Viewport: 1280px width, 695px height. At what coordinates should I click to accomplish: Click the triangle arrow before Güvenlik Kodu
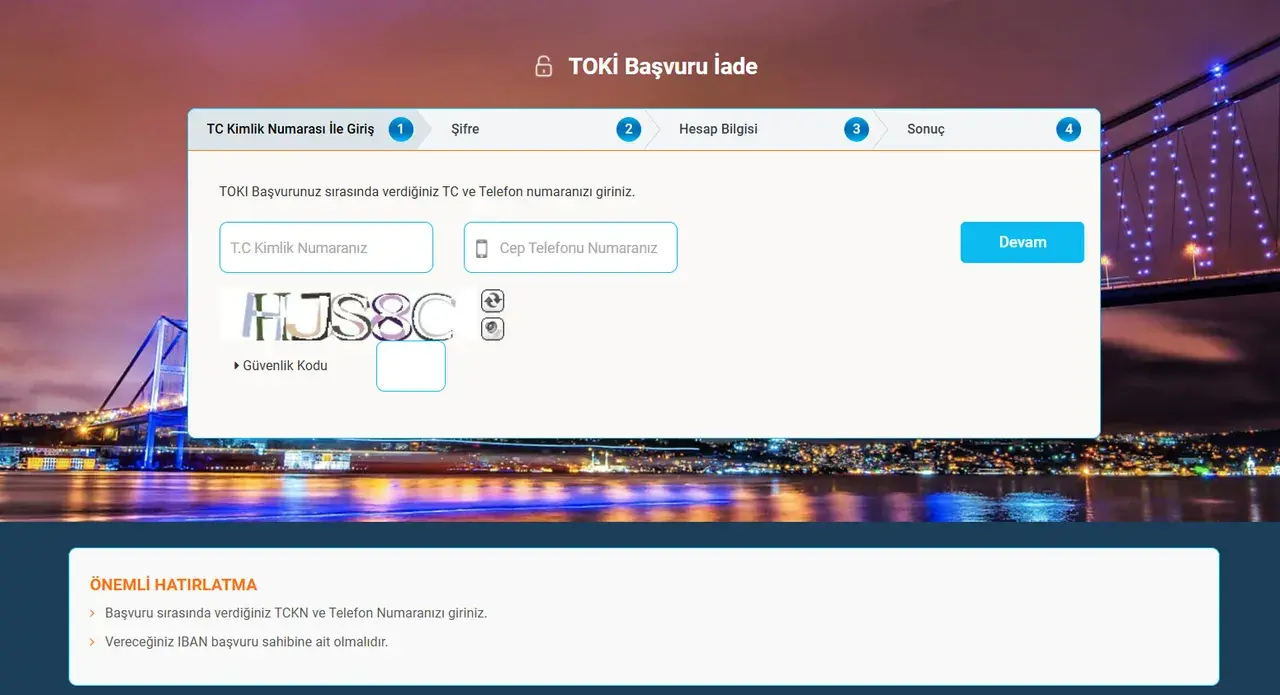coord(236,366)
